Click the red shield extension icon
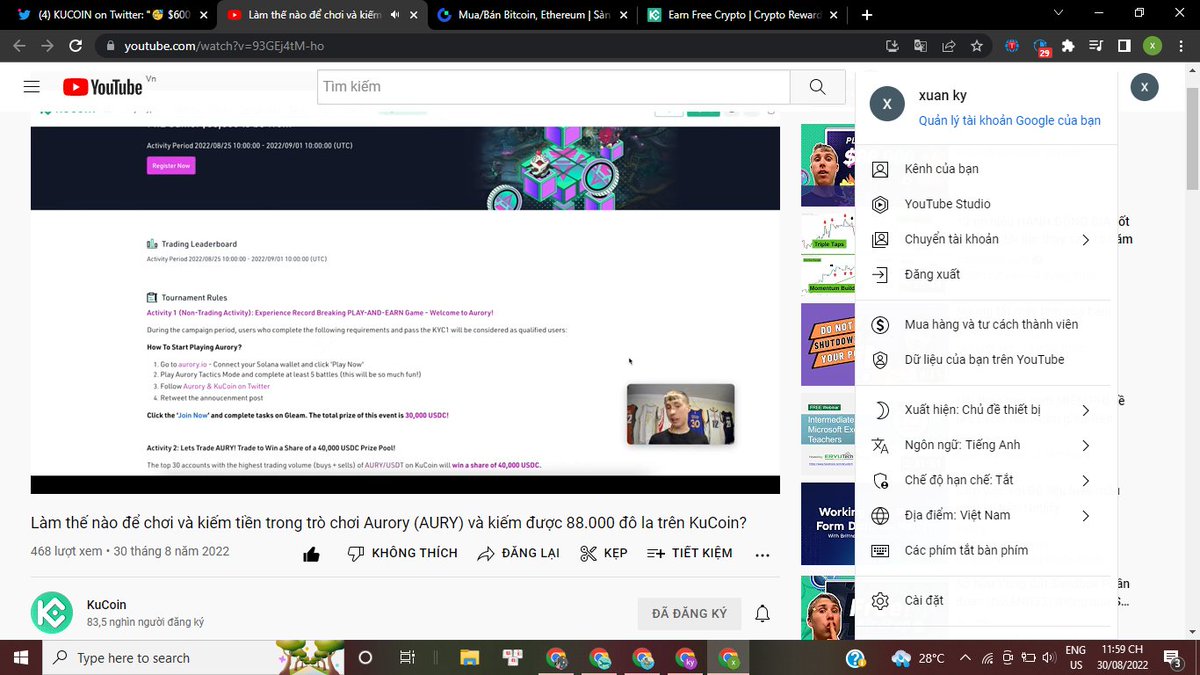1200x675 pixels. point(1013,46)
